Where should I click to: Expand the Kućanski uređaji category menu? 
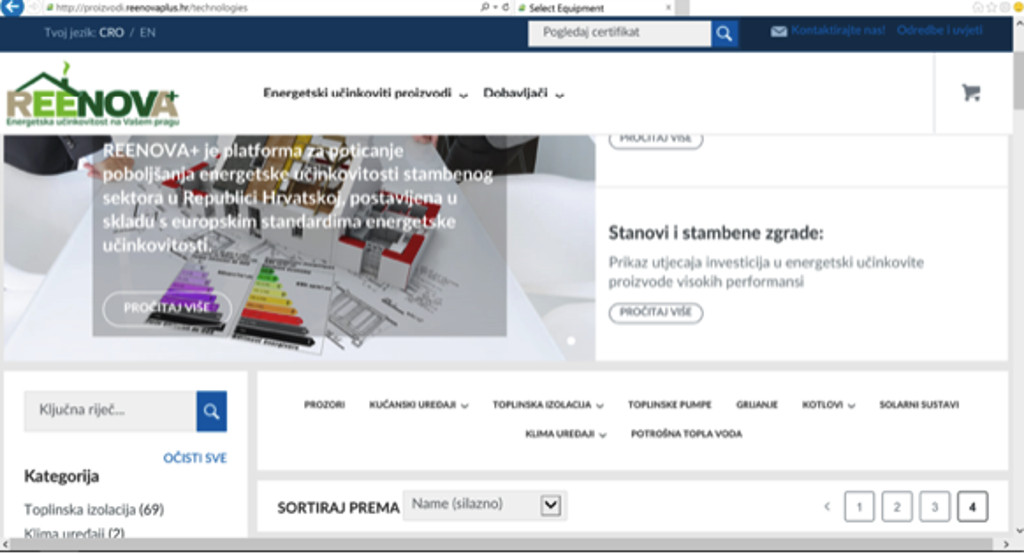(x=417, y=405)
